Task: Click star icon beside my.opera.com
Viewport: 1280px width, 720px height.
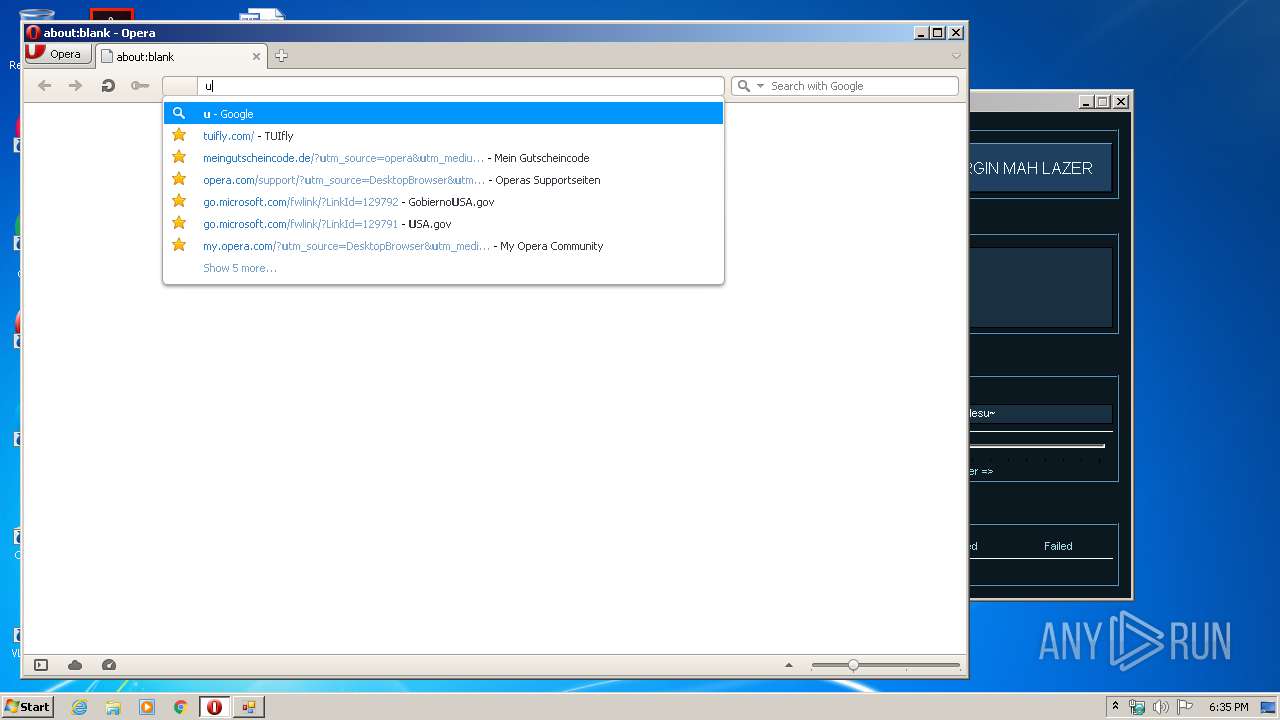Action: coord(179,245)
